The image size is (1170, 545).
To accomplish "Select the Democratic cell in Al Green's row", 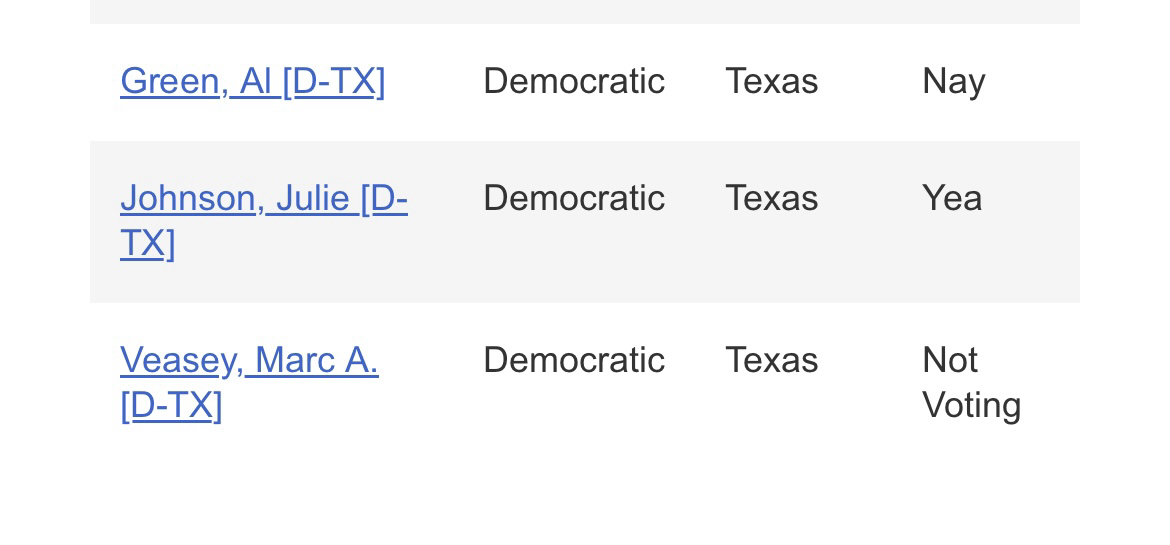I will tap(573, 81).
